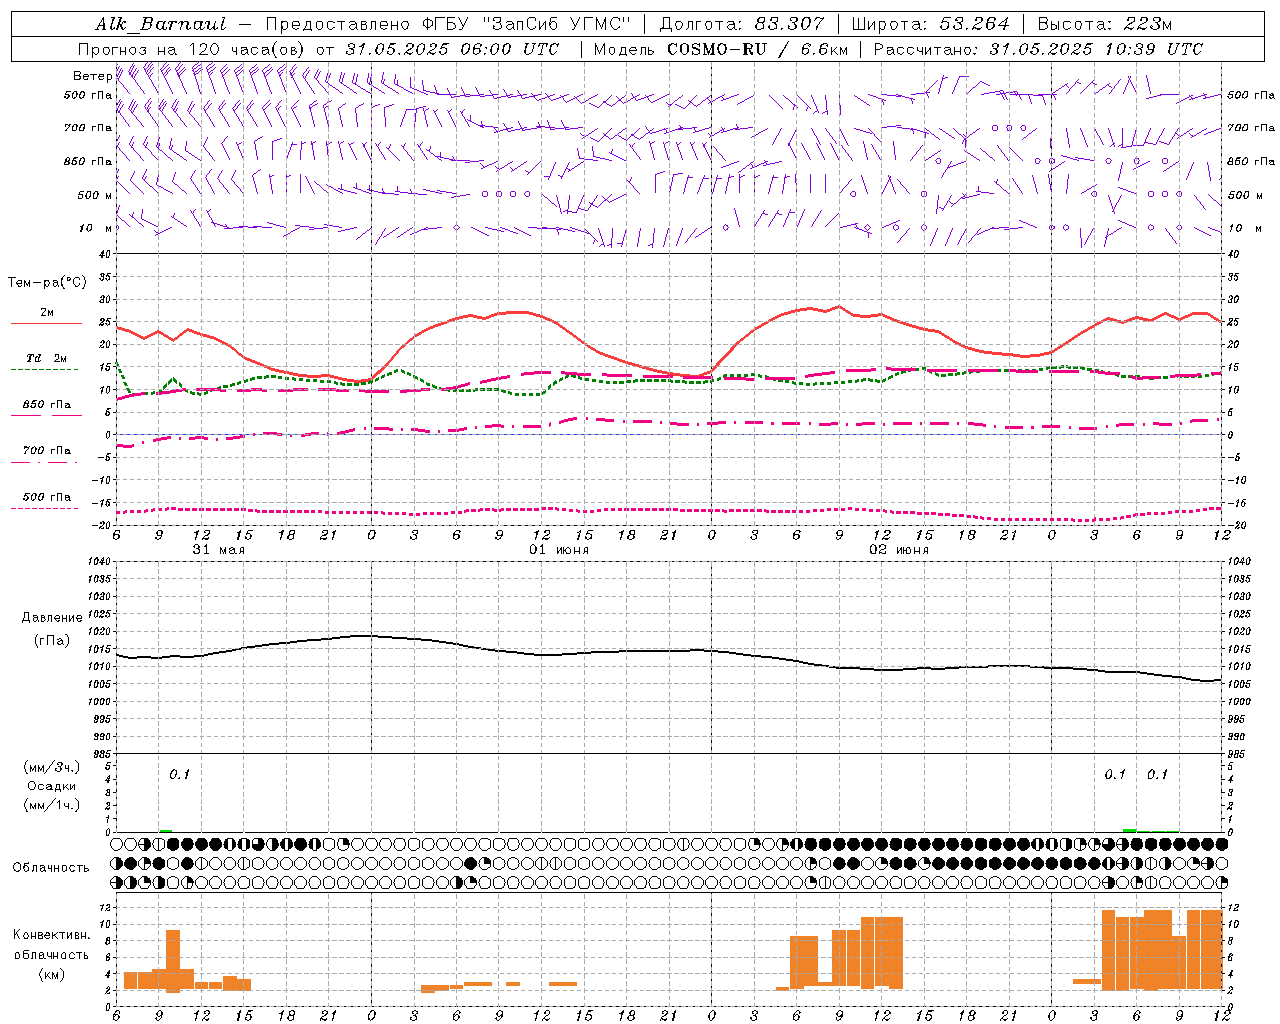Select the text Широта: 53.264
Image resolution: width=1280 pixels, height=1024 pixels.
[931, 24]
